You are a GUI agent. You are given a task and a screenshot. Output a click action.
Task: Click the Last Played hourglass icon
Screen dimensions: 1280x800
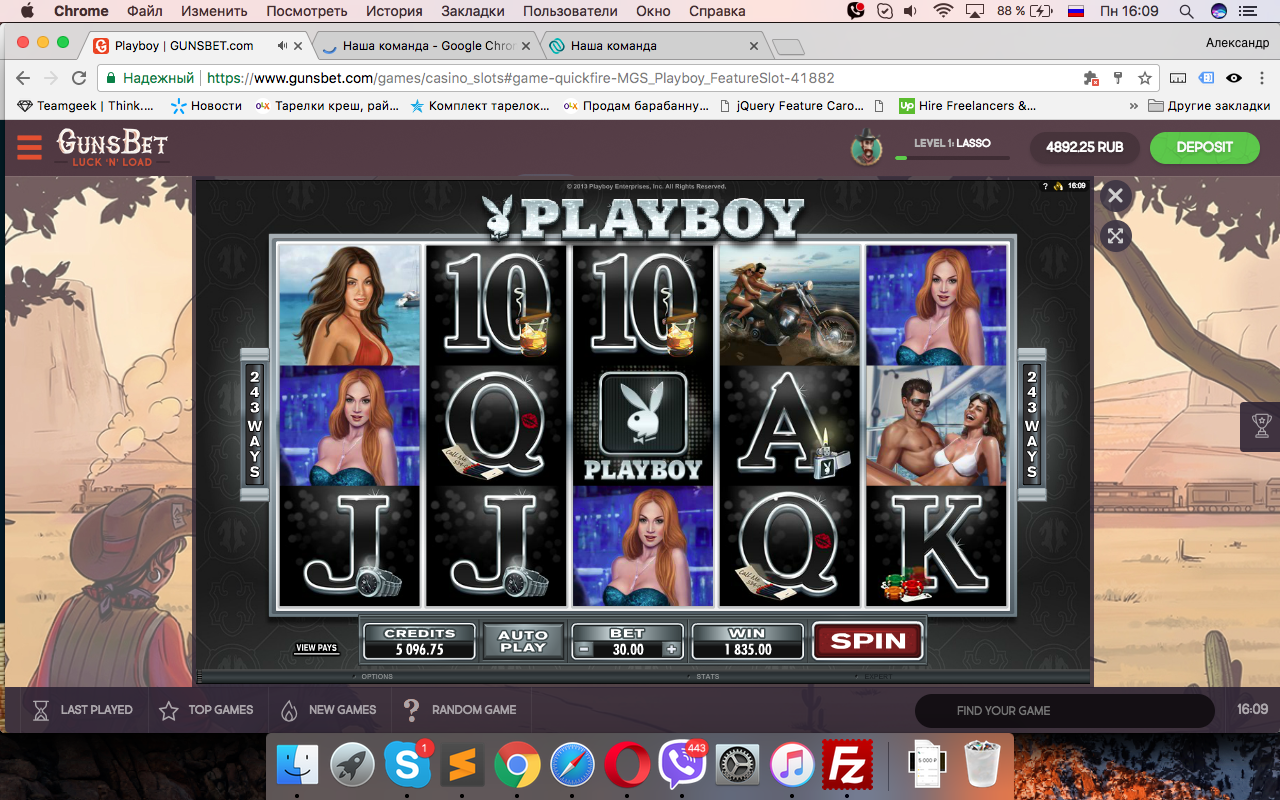coord(41,710)
